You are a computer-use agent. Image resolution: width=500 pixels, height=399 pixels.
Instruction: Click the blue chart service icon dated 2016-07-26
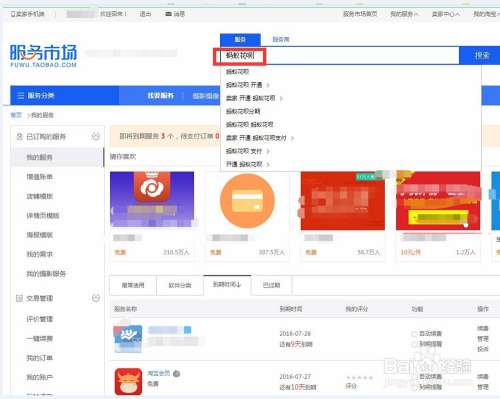click(x=128, y=338)
